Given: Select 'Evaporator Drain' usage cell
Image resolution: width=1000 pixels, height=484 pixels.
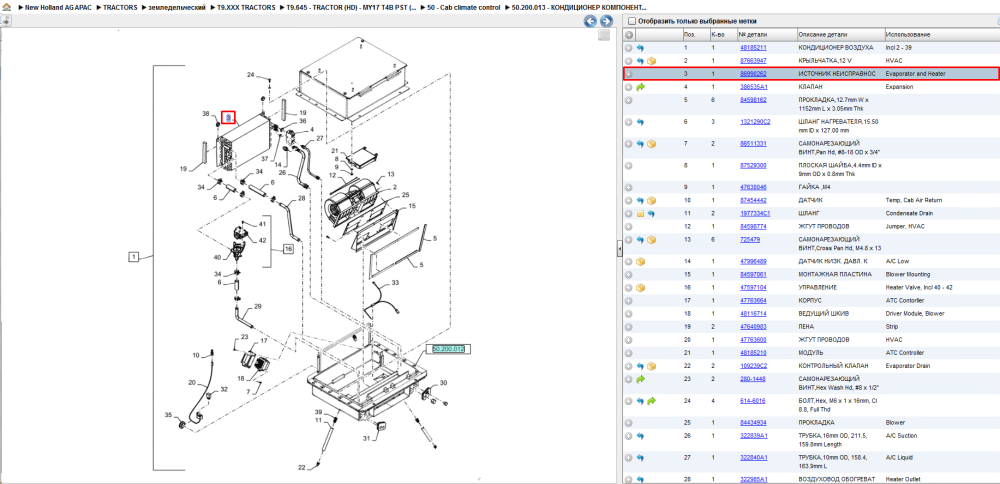Looking at the screenshot, I should pyautogui.click(x=908, y=366).
